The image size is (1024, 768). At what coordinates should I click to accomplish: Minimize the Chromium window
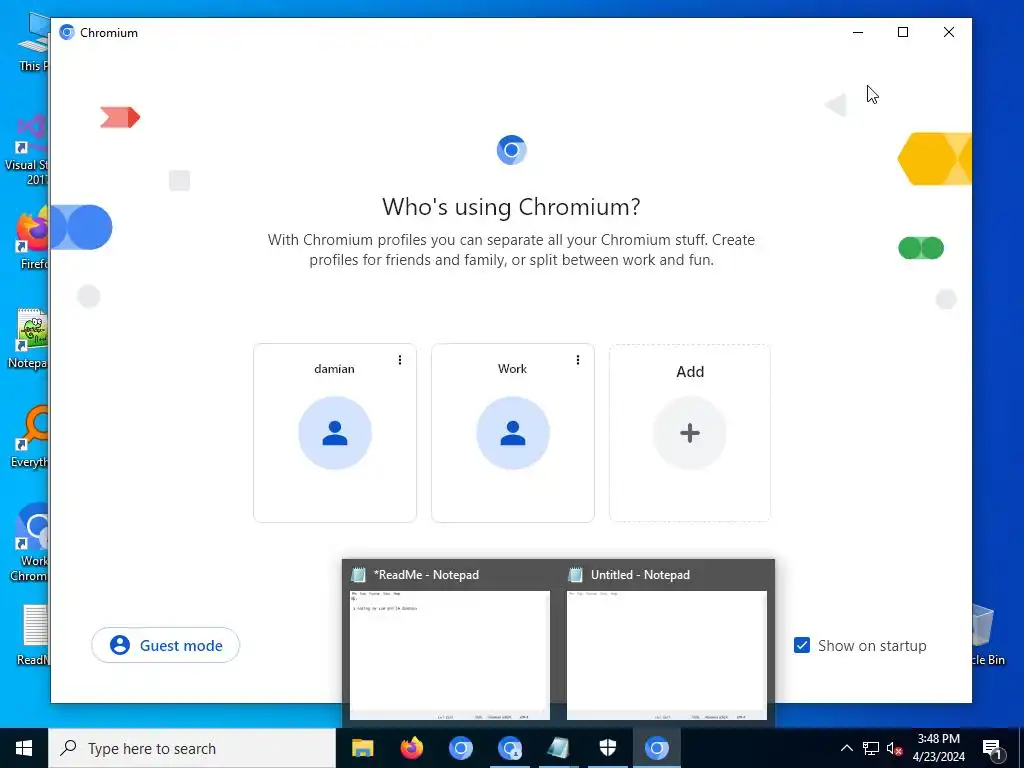pos(858,32)
